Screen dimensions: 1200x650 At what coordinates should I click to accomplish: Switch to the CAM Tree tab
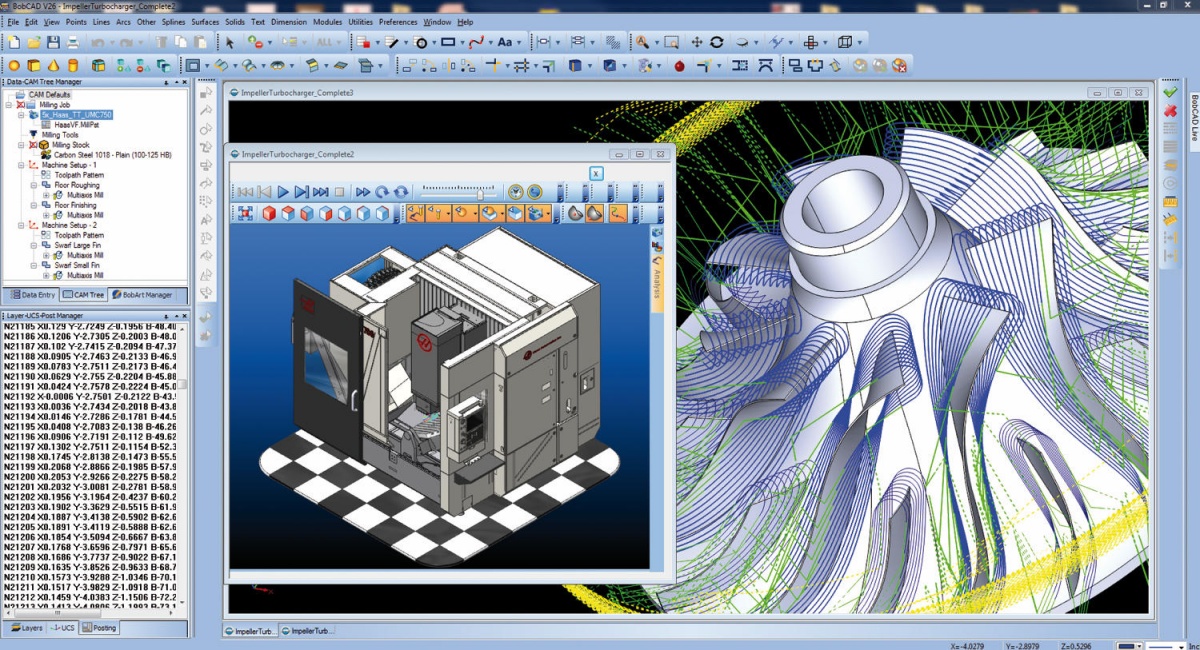click(84, 295)
